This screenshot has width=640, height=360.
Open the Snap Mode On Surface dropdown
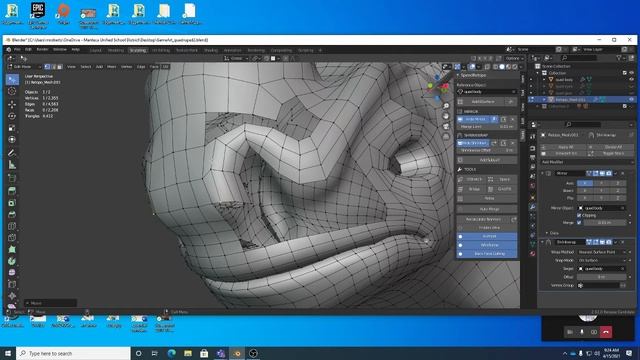(x=602, y=260)
